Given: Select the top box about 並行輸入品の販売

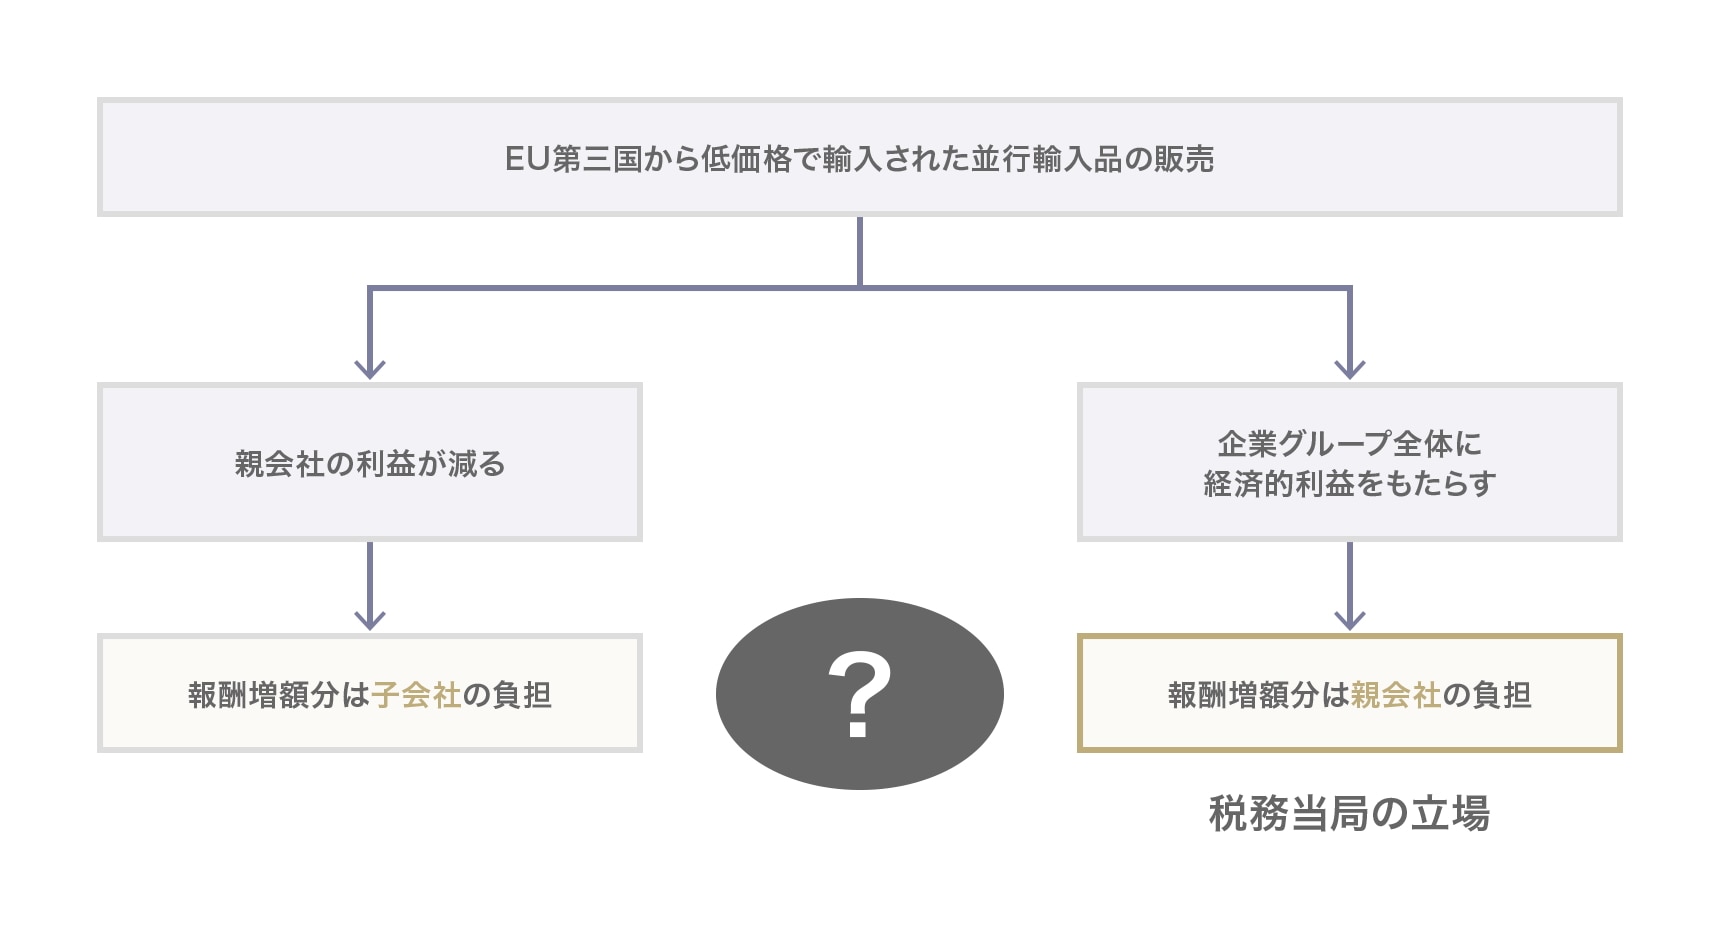Looking at the screenshot, I should [860, 157].
